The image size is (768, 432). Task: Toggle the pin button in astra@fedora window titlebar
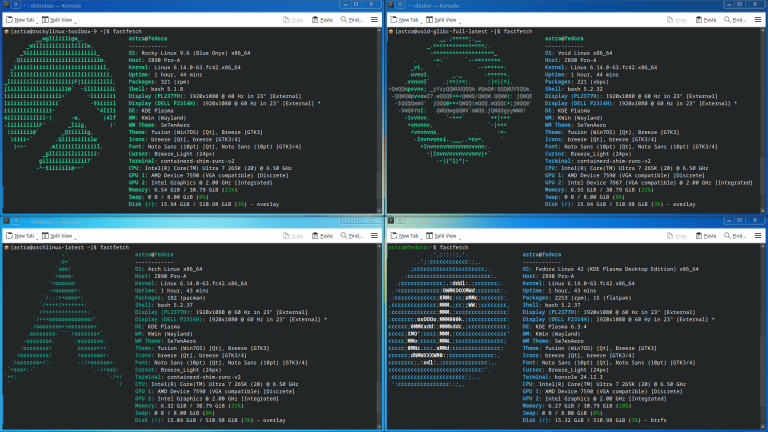coord(400,221)
